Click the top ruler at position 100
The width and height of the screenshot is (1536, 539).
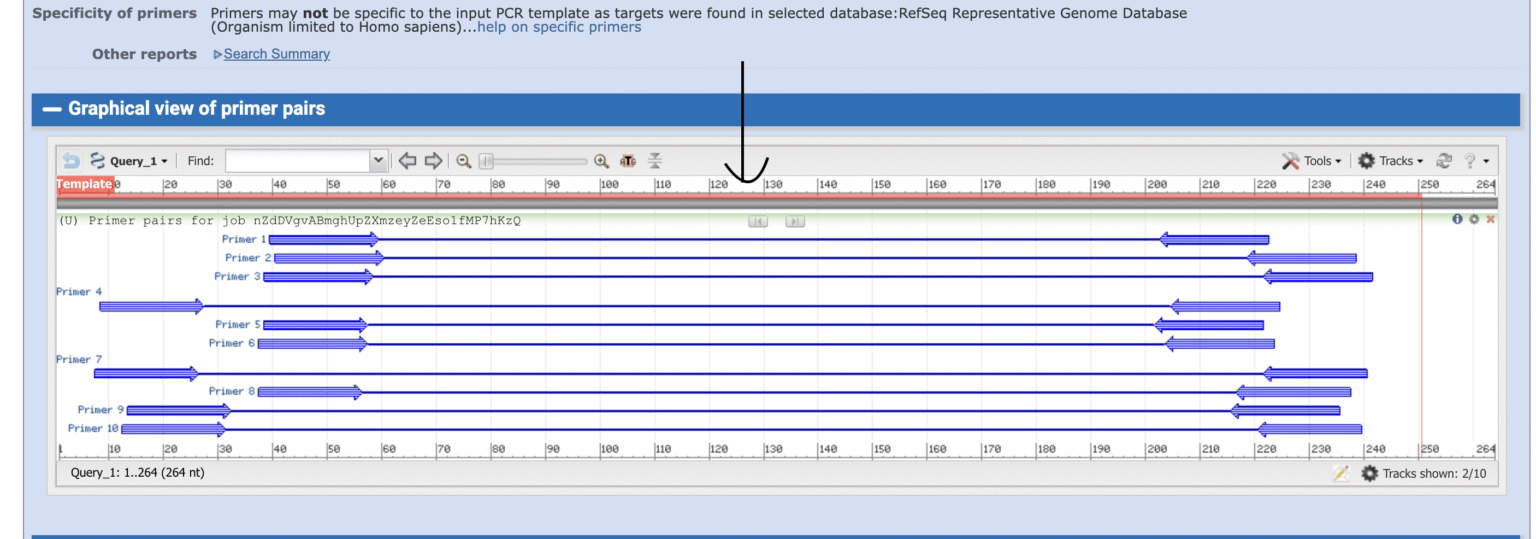point(609,185)
